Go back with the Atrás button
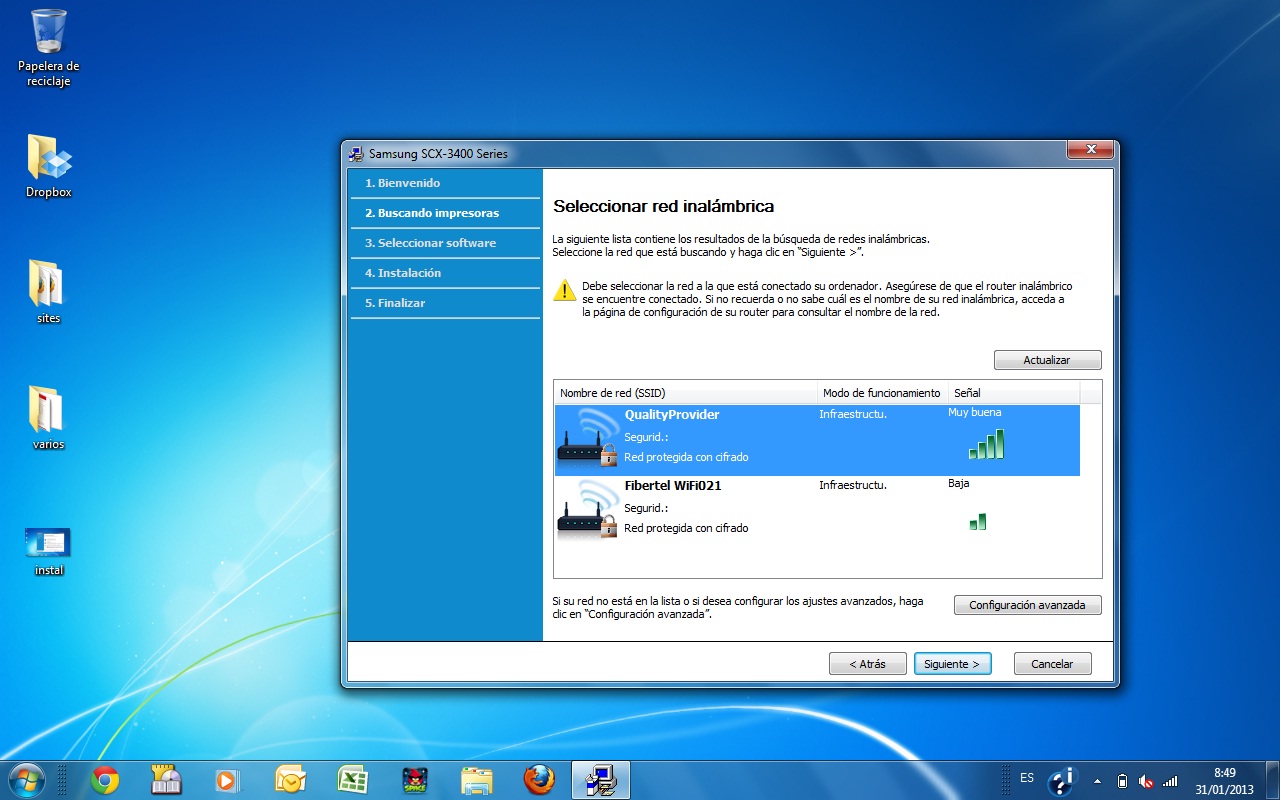The width and height of the screenshot is (1280, 800). click(x=867, y=664)
